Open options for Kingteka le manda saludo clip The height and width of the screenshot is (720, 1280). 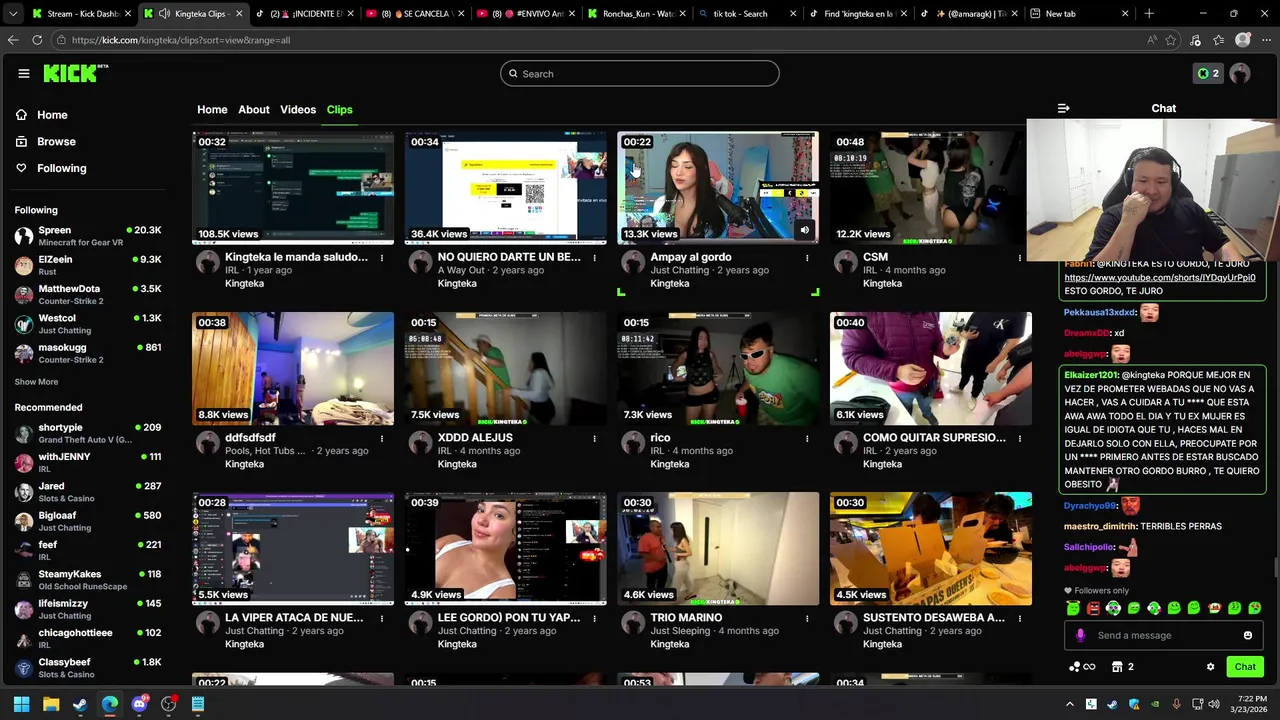pyautogui.click(x=381, y=258)
